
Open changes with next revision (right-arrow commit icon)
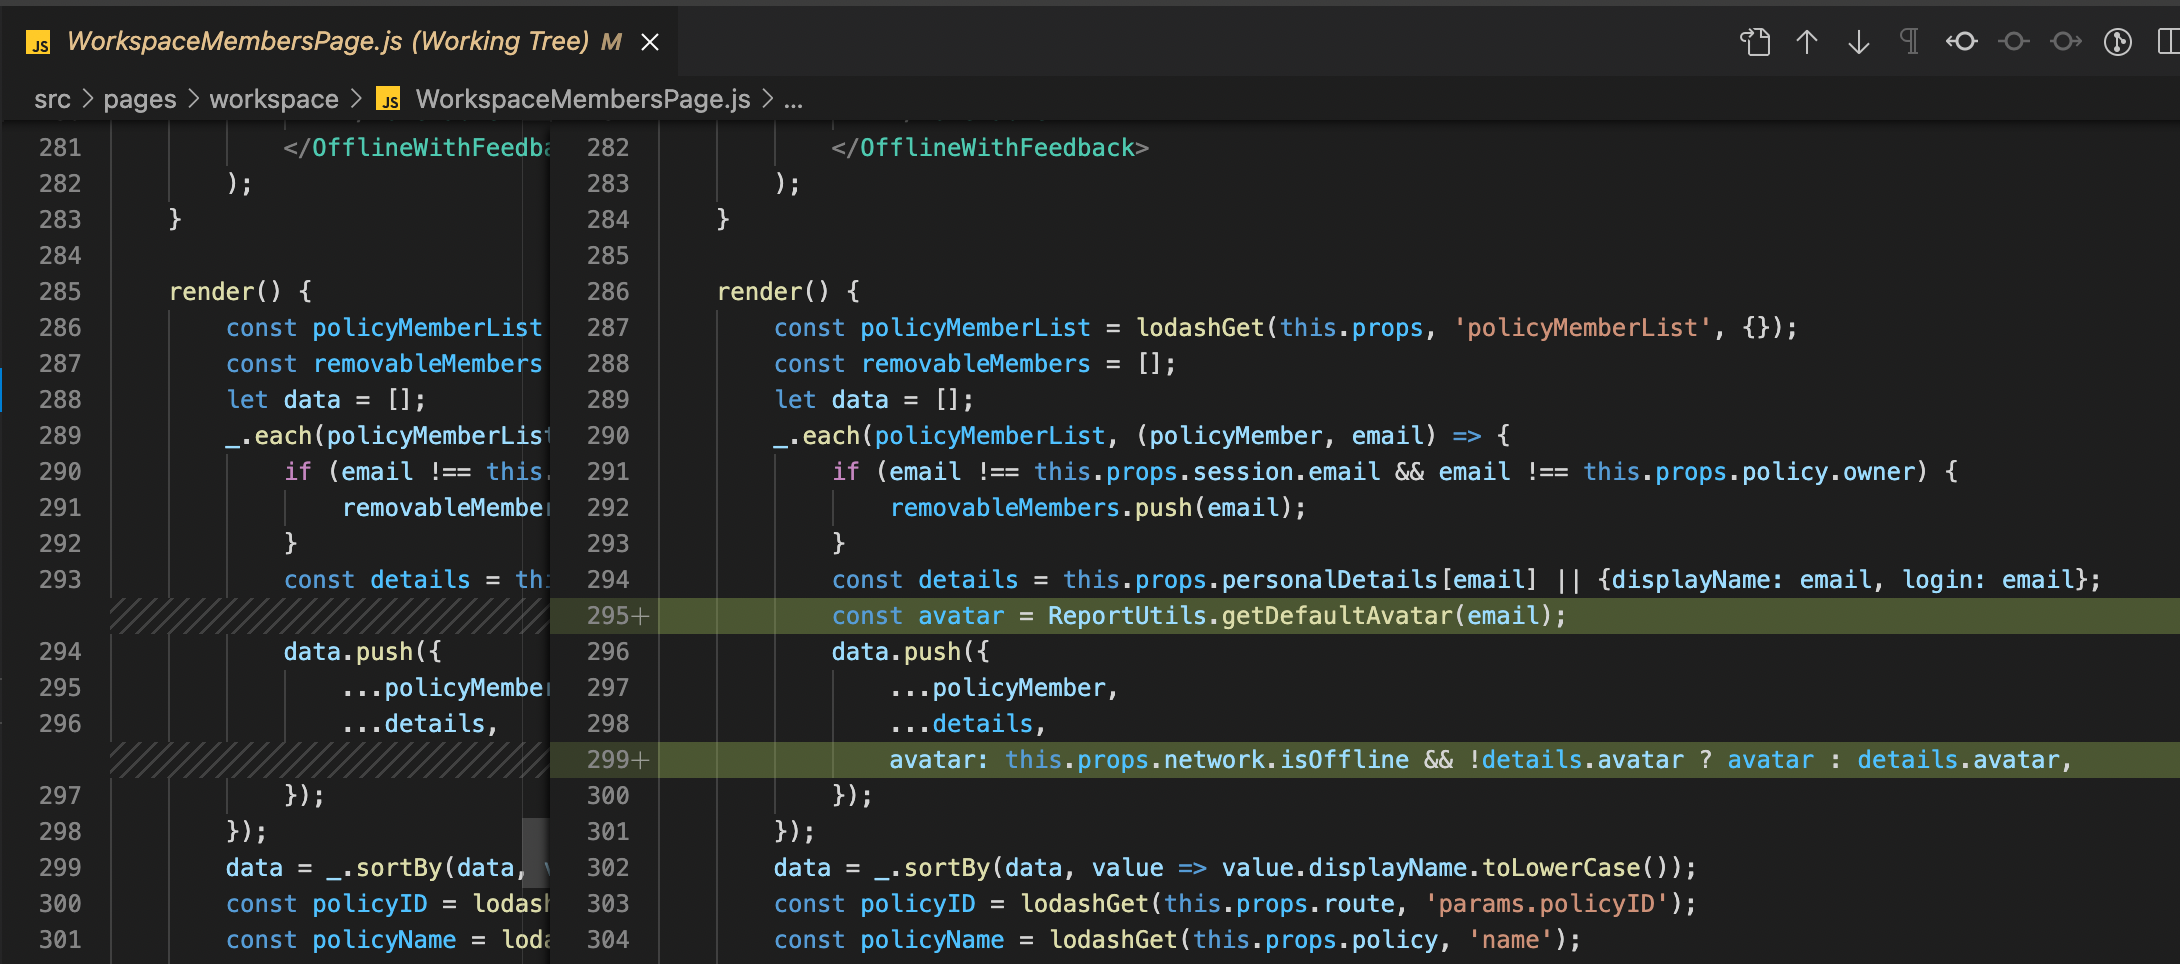pyautogui.click(x=2066, y=42)
